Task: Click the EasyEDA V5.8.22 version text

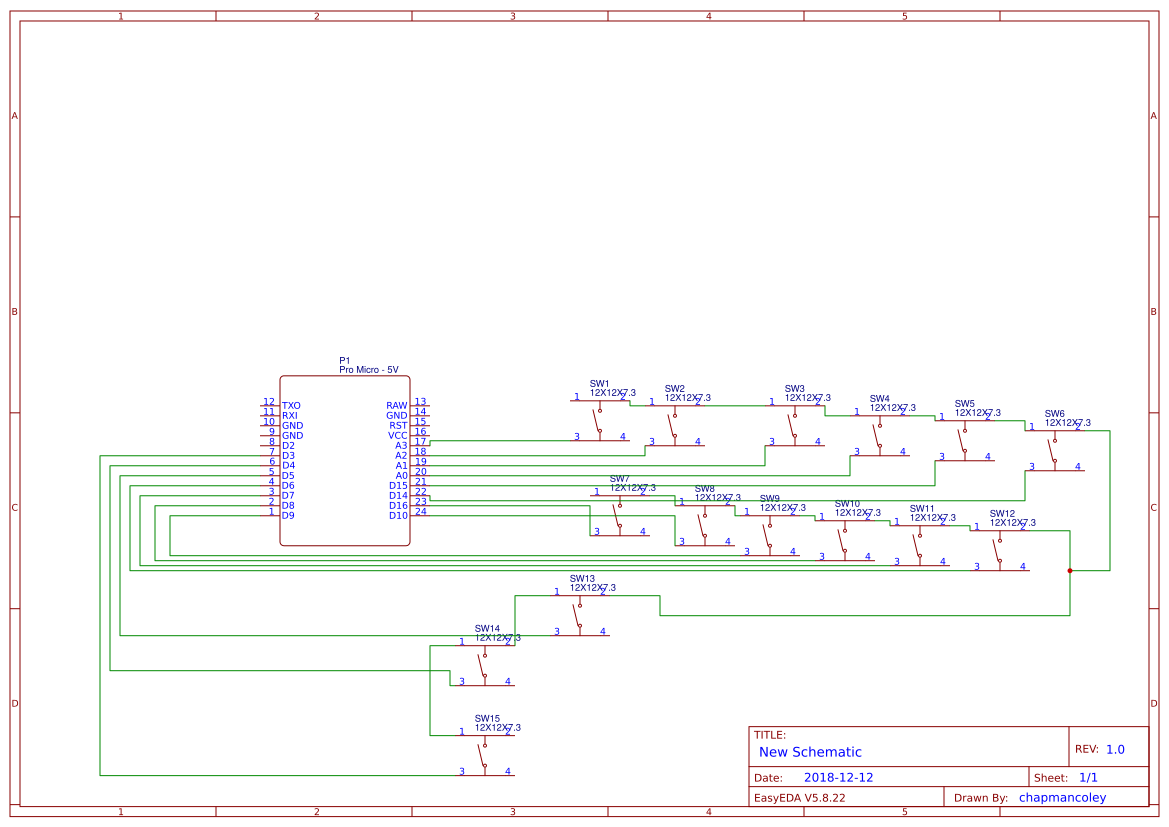Action: pyautogui.click(x=803, y=797)
